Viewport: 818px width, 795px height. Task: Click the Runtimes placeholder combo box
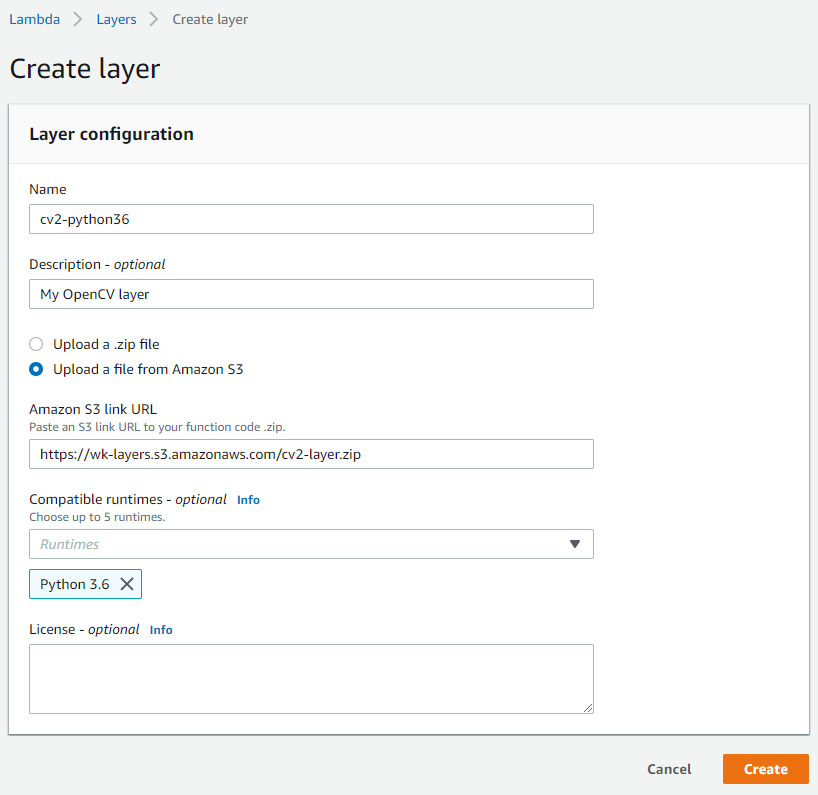pos(311,544)
